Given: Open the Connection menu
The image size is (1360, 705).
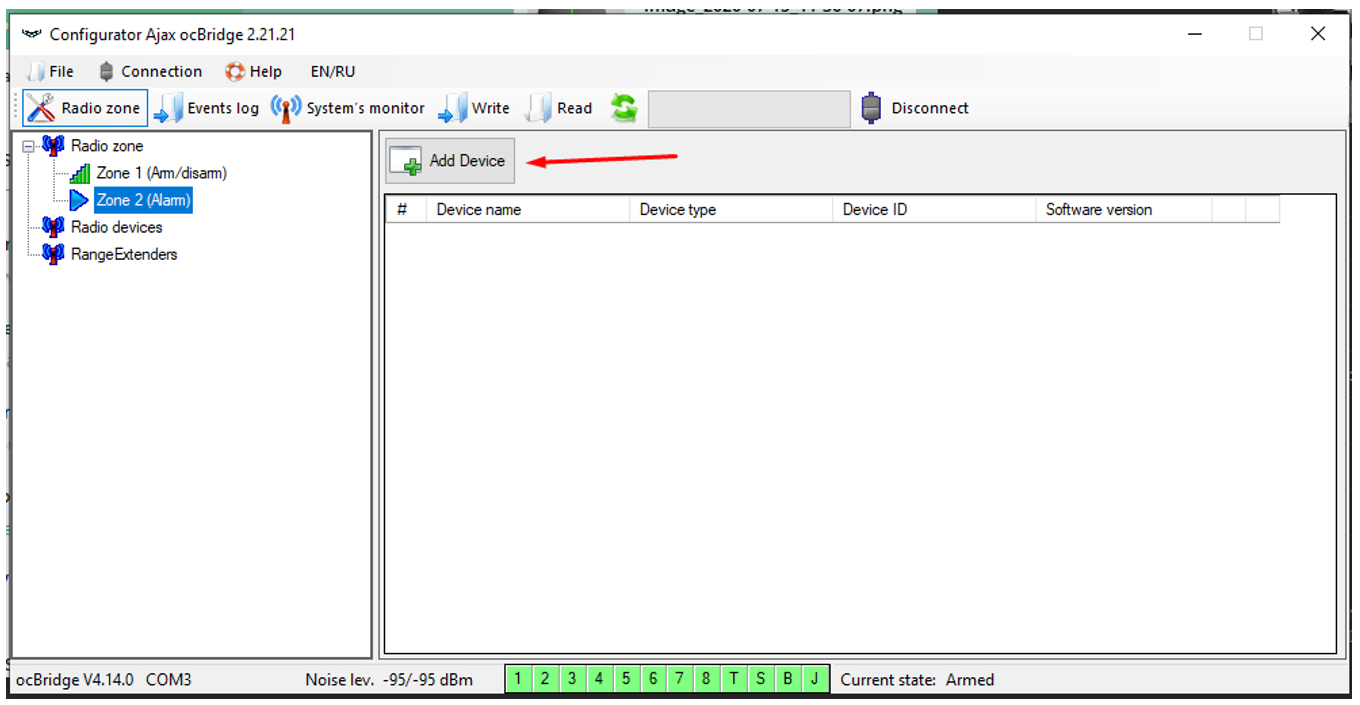Looking at the screenshot, I should pos(150,72).
